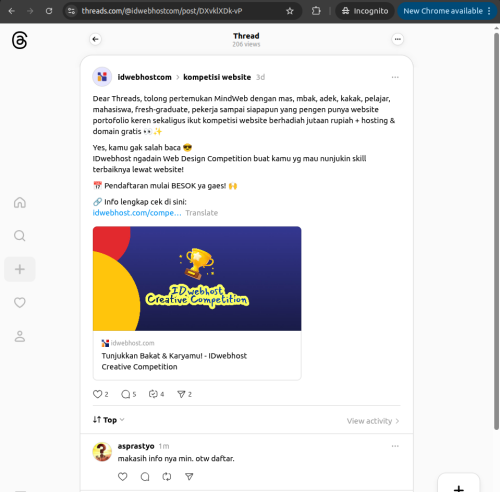Open asprastyo username link
Image resolution: width=500 pixels, height=492 pixels.
coord(136,446)
